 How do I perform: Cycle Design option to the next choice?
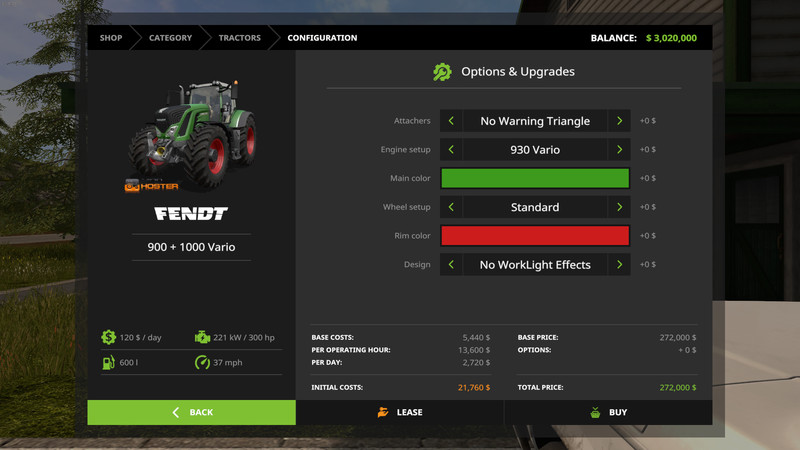coord(620,265)
